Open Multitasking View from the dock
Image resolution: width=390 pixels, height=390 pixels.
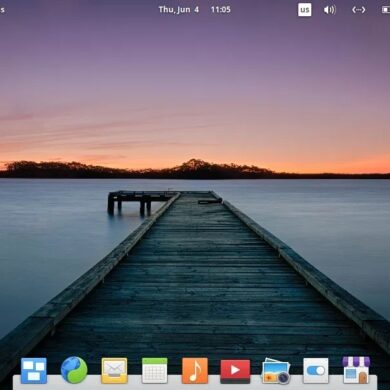click(34, 370)
